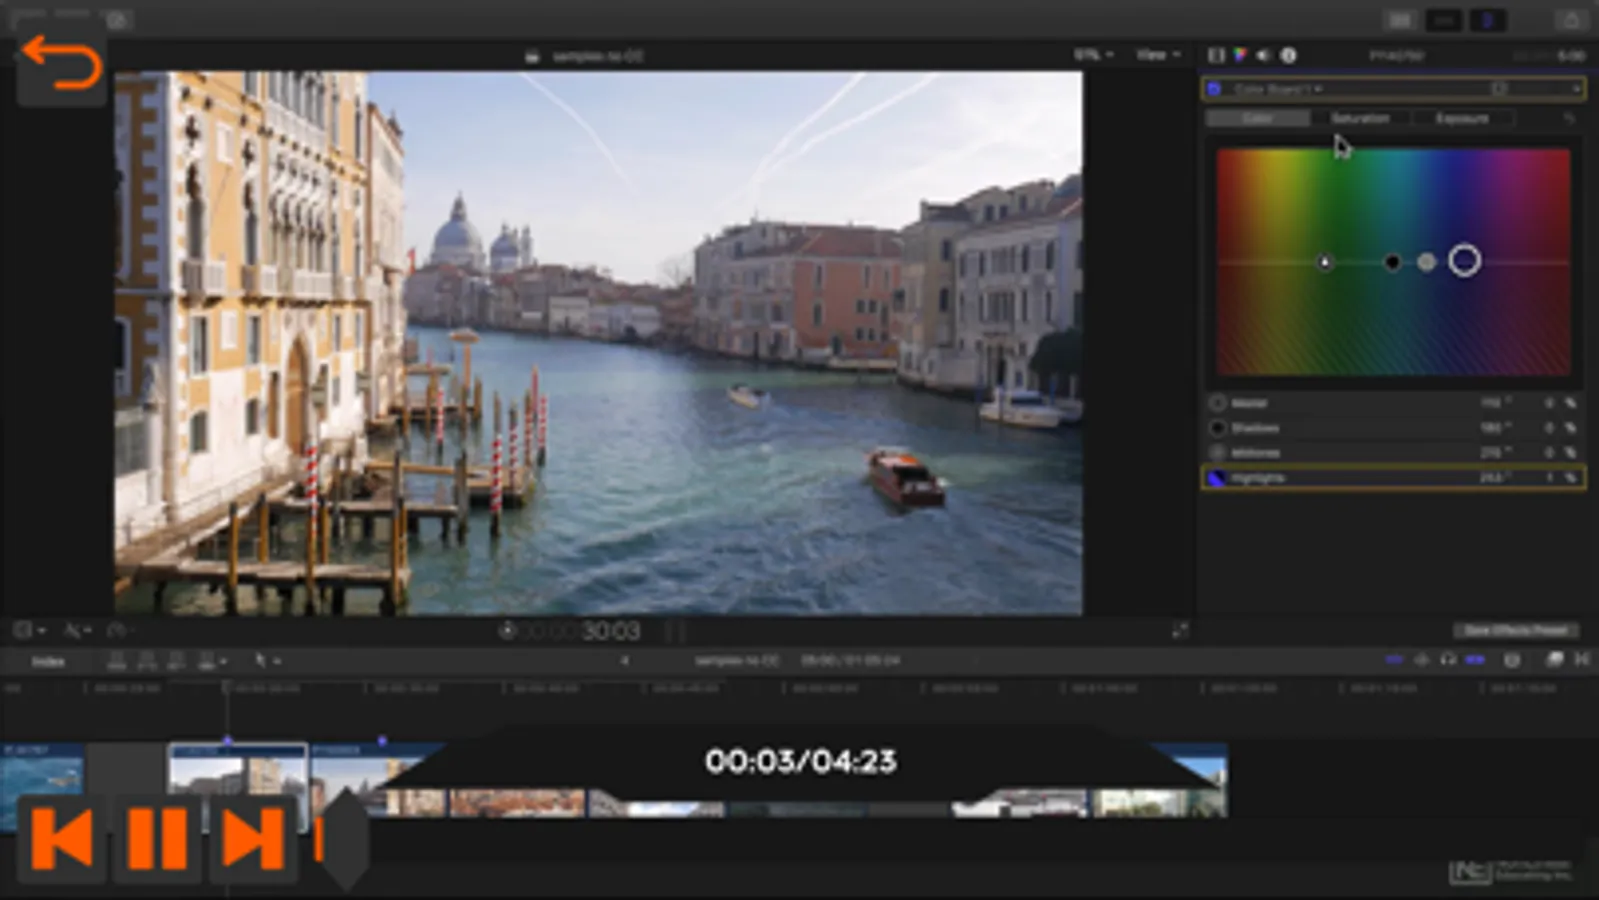
Task: Open the Video inspector filmstrip icon
Action: pyautogui.click(x=1216, y=56)
